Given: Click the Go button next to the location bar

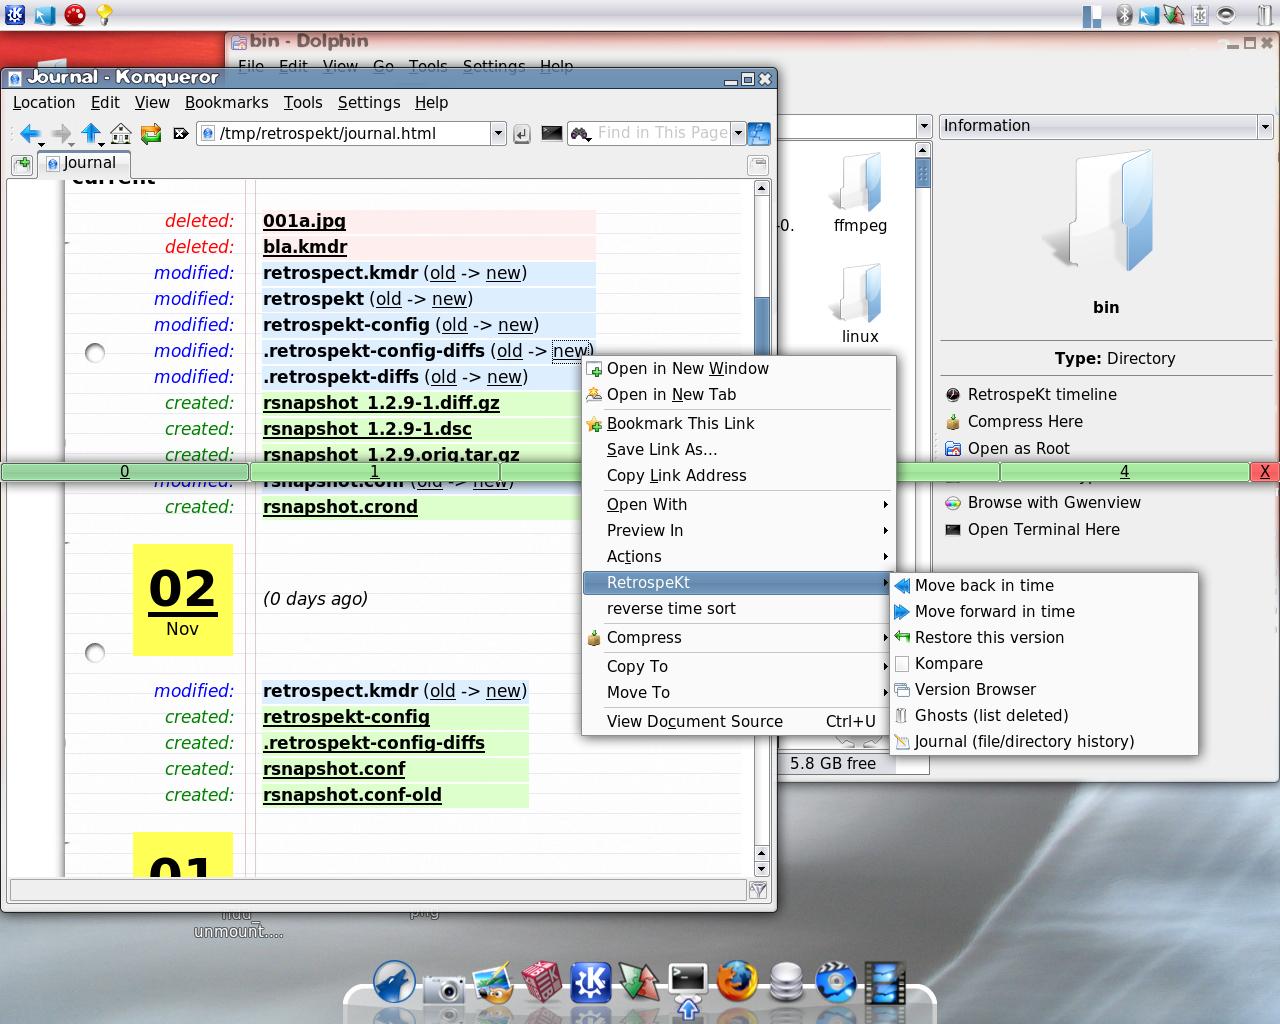Looking at the screenshot, I should point(521,134).
